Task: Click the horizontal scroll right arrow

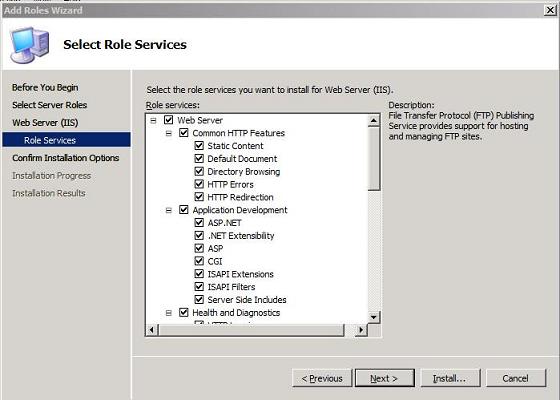Action: click(x=361, y=330)
